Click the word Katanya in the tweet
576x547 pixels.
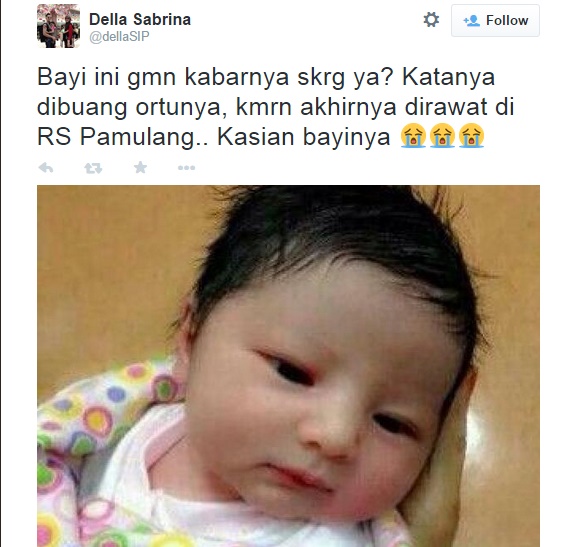tap(449, 77)
